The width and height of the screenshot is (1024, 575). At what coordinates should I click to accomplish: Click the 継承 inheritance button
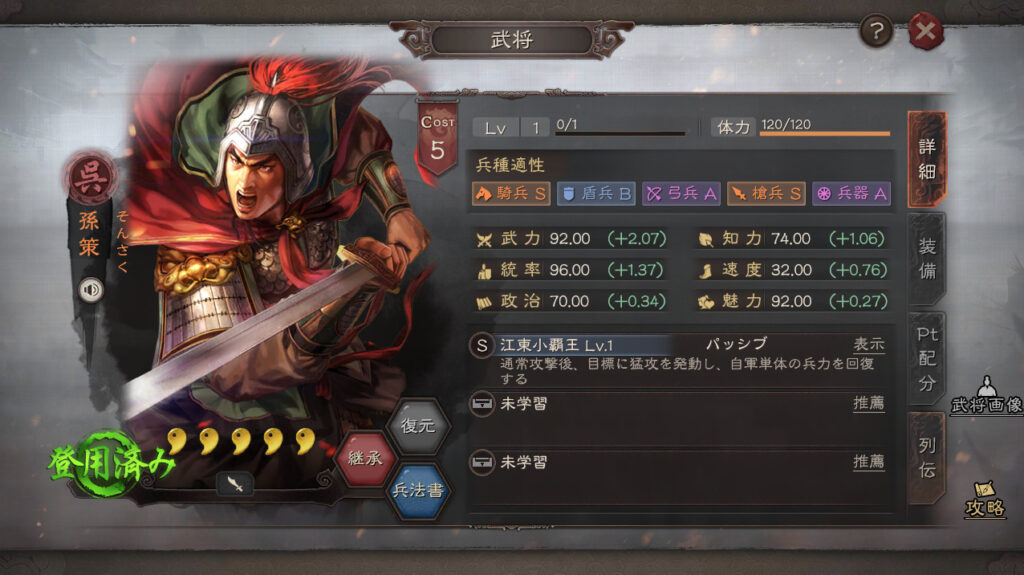click(x=365, y=458)
